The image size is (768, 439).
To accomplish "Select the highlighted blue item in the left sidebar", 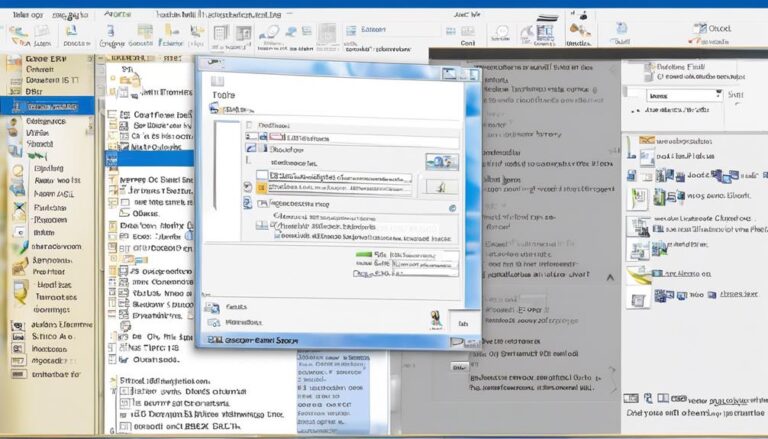I will coord(48,105).
